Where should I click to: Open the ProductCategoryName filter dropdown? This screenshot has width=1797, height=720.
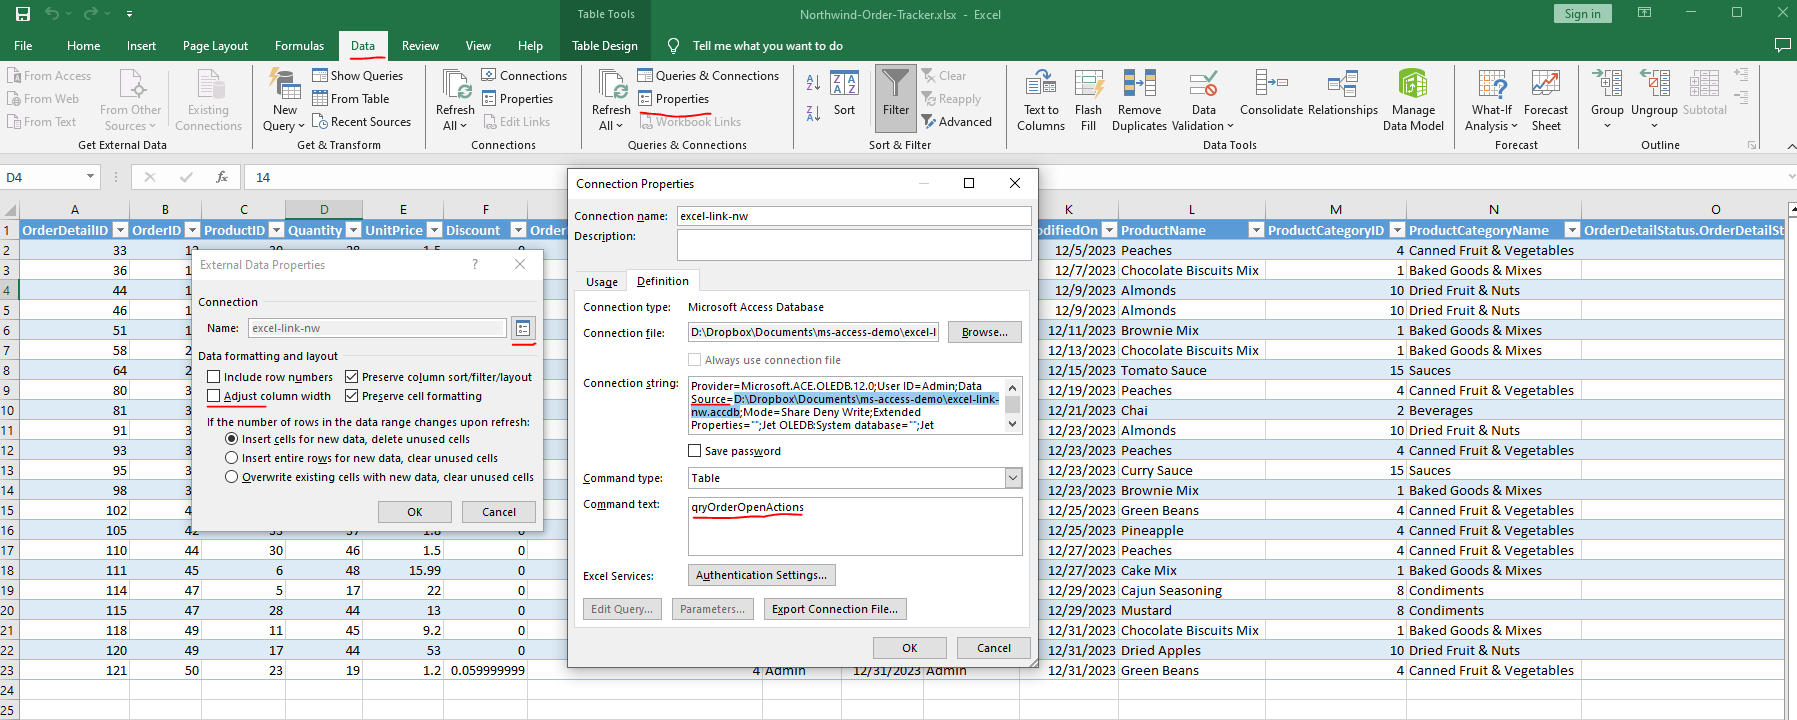point(1572,230)
